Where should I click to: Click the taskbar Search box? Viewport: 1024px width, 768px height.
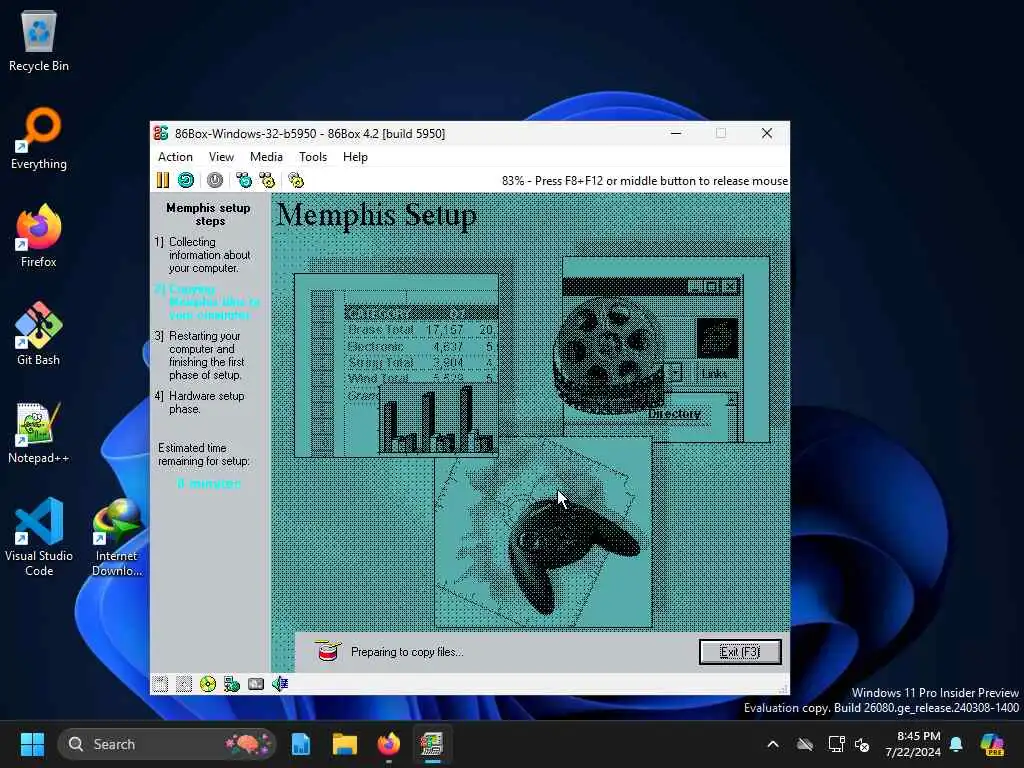[167, 744]
